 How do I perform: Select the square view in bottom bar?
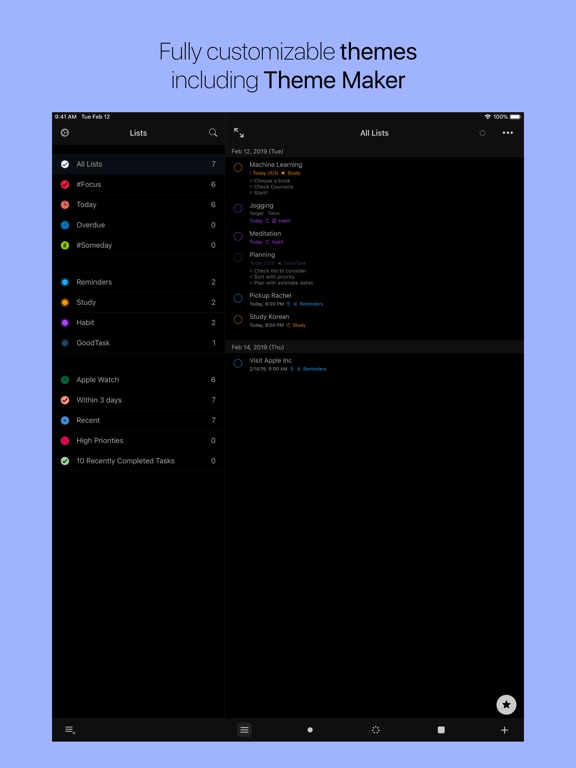[441, 730]
